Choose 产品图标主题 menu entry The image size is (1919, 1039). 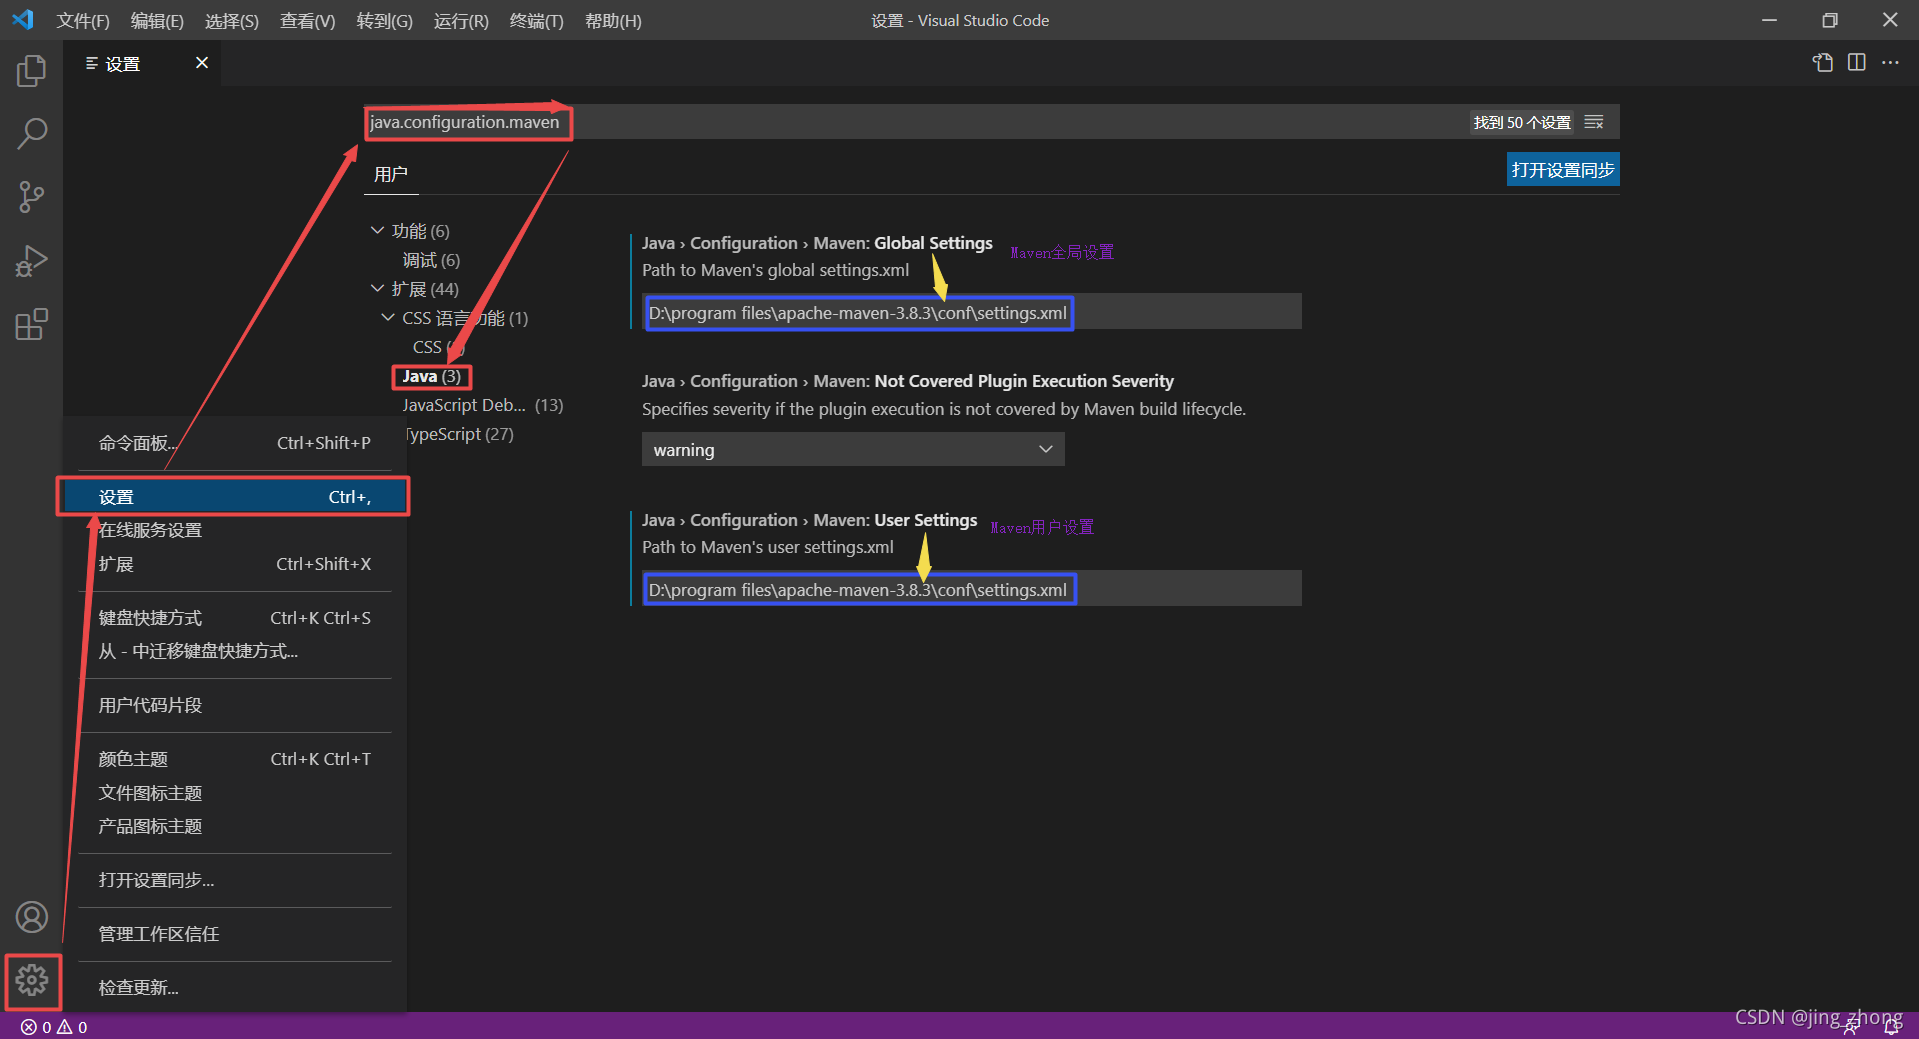(235, 826)
